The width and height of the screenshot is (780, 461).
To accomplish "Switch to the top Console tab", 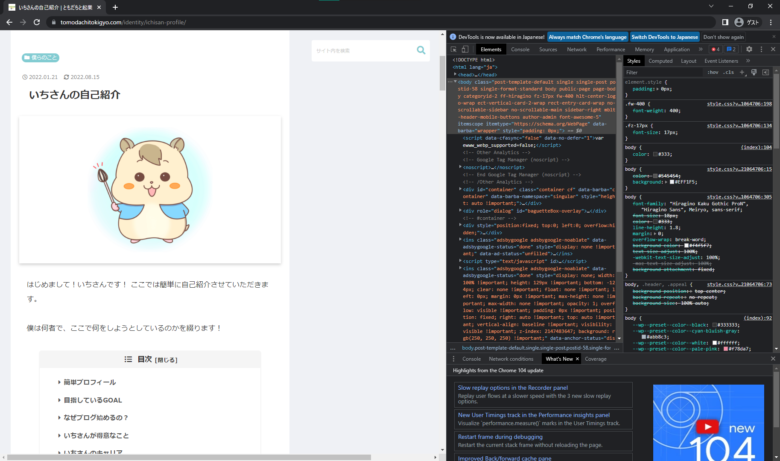I will pos(520,49).
